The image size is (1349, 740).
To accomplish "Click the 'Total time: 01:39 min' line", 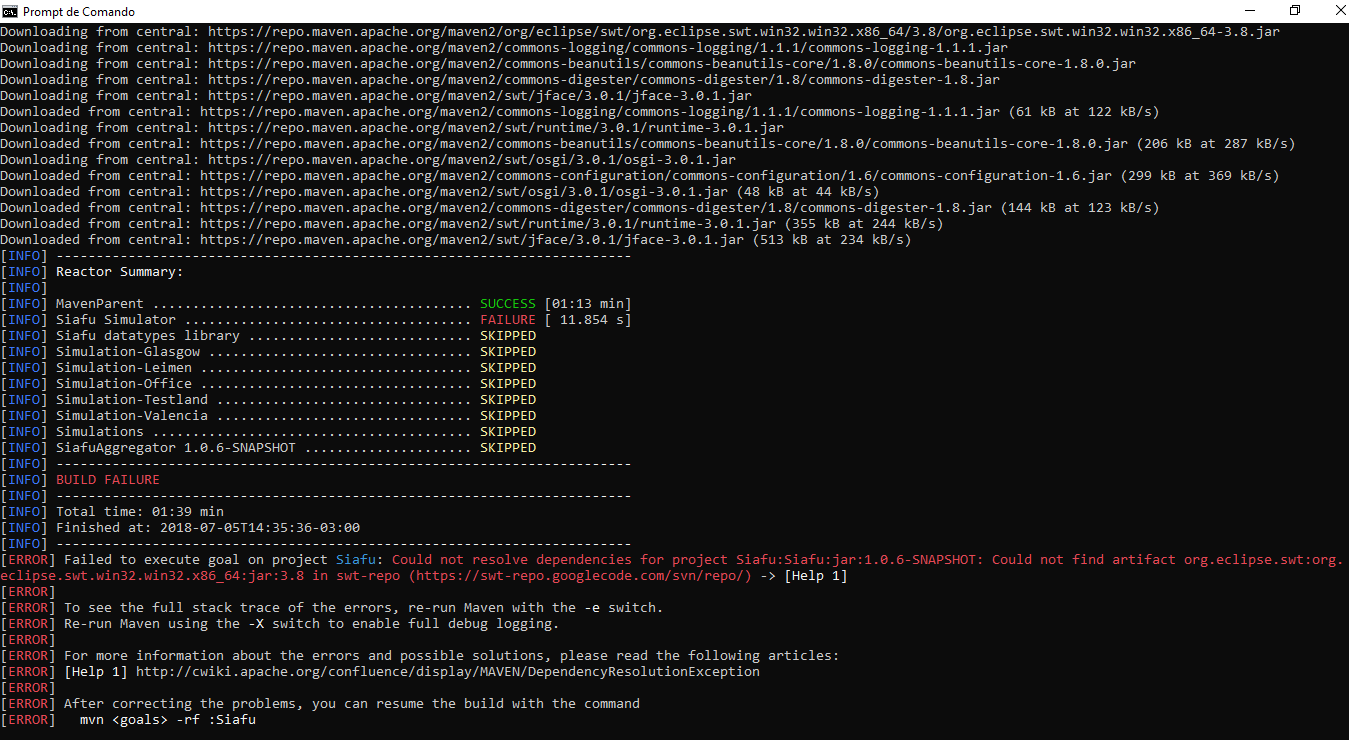I will (x=140, y=512).
